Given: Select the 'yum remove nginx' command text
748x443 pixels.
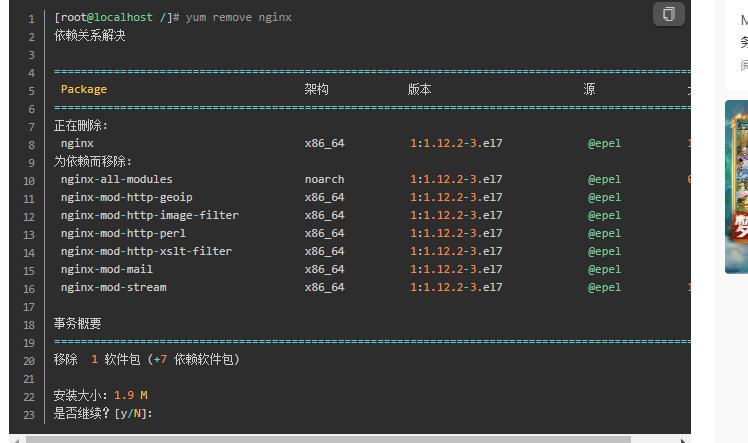Looking at the screenshot, I should 239,18.
